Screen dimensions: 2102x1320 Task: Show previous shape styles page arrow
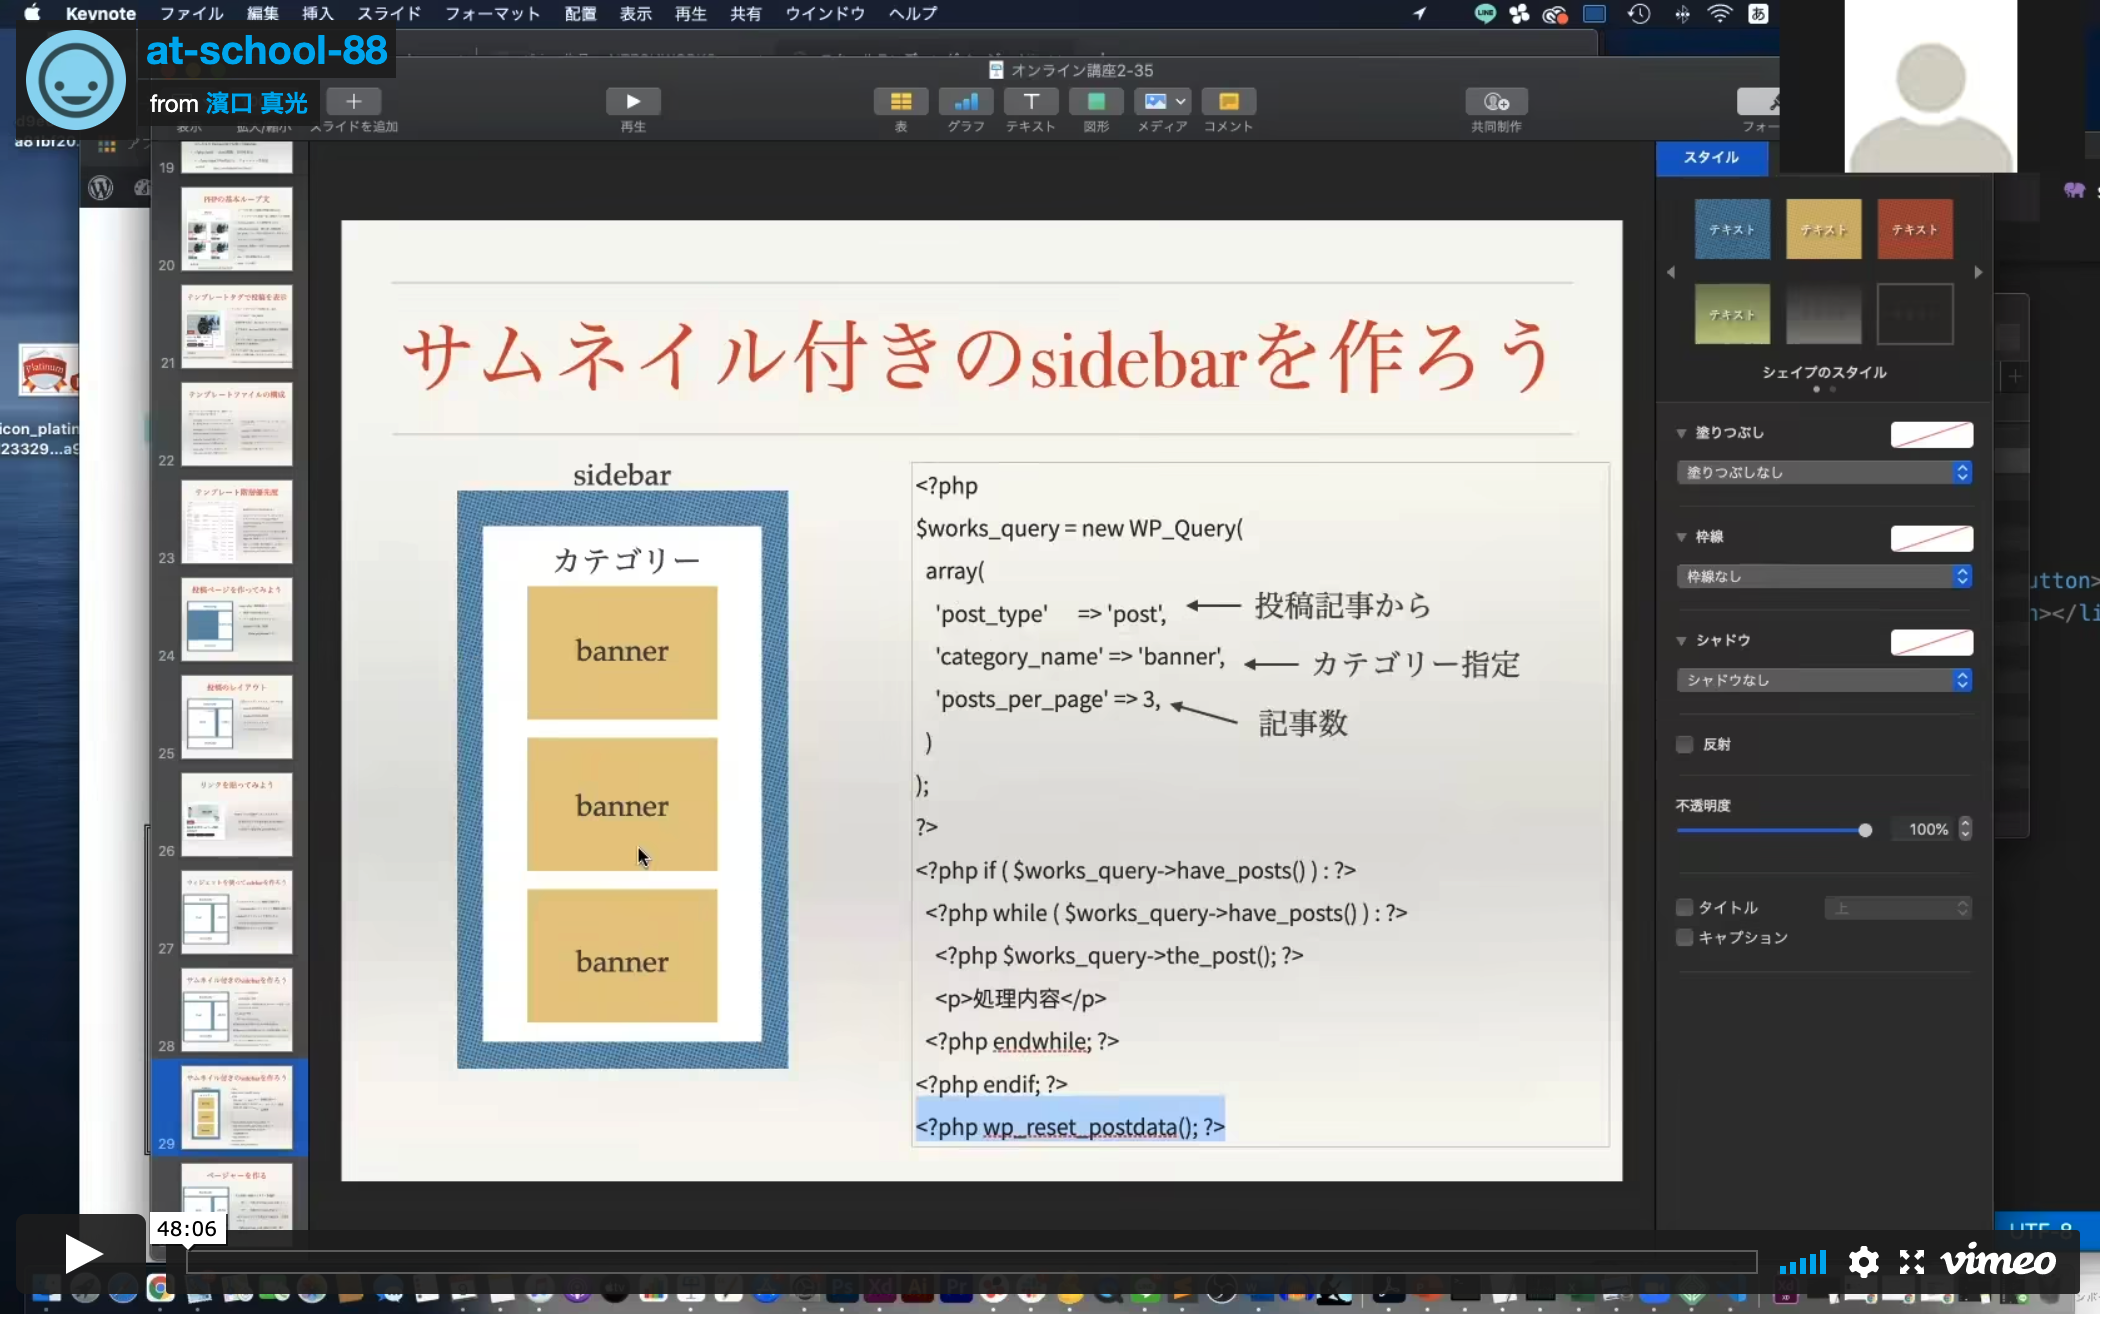[1670, 272]
